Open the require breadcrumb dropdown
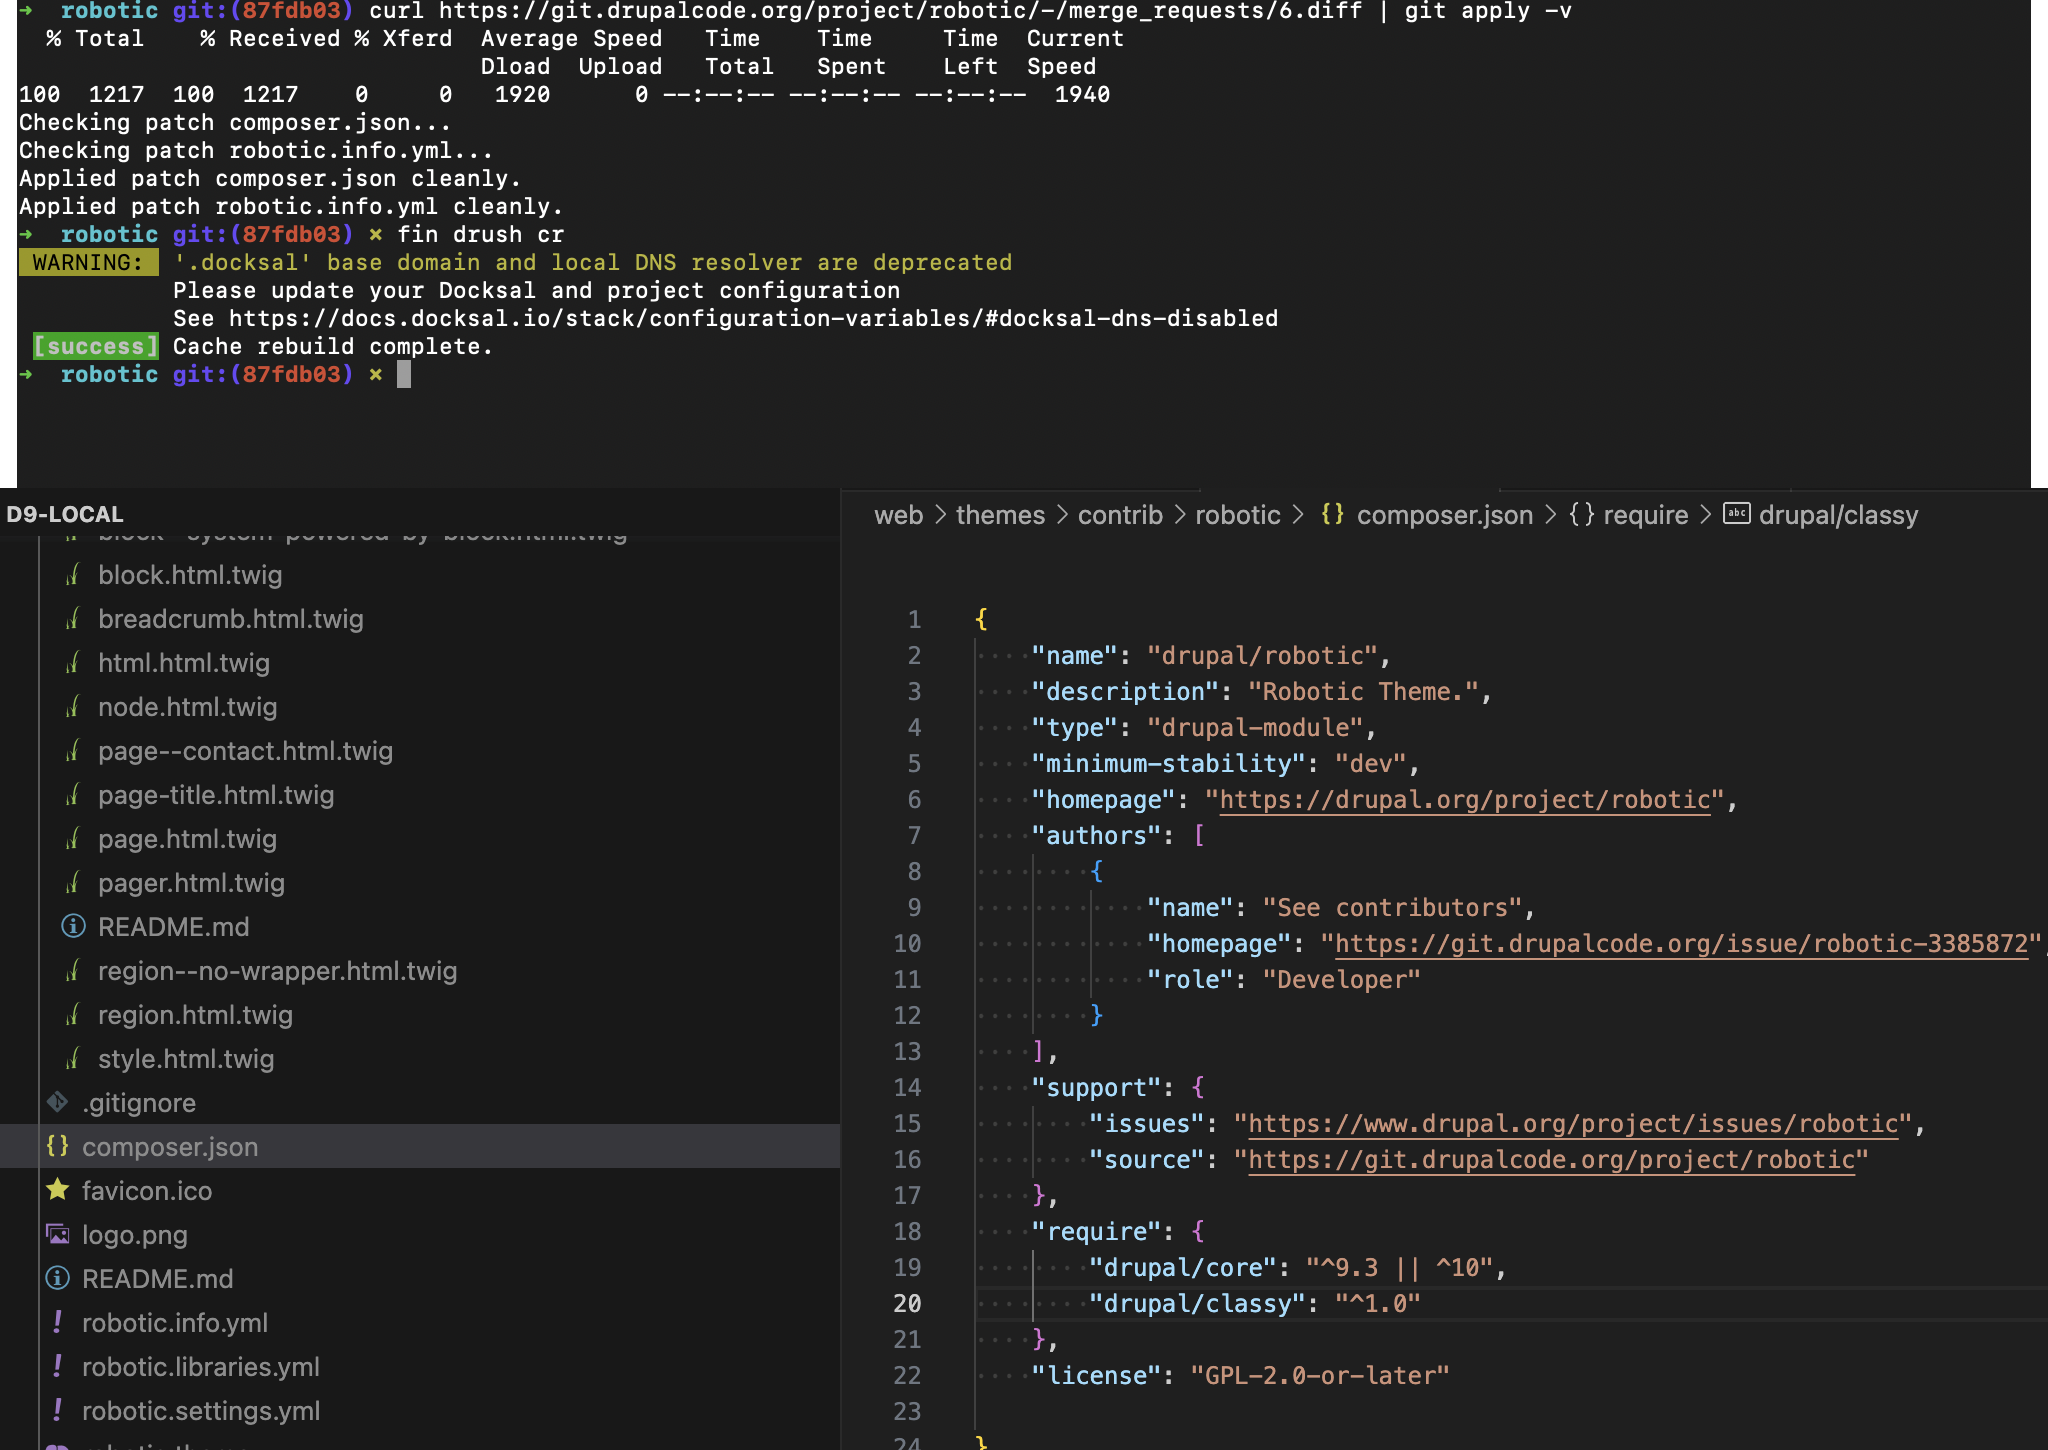 [1645, 515]
